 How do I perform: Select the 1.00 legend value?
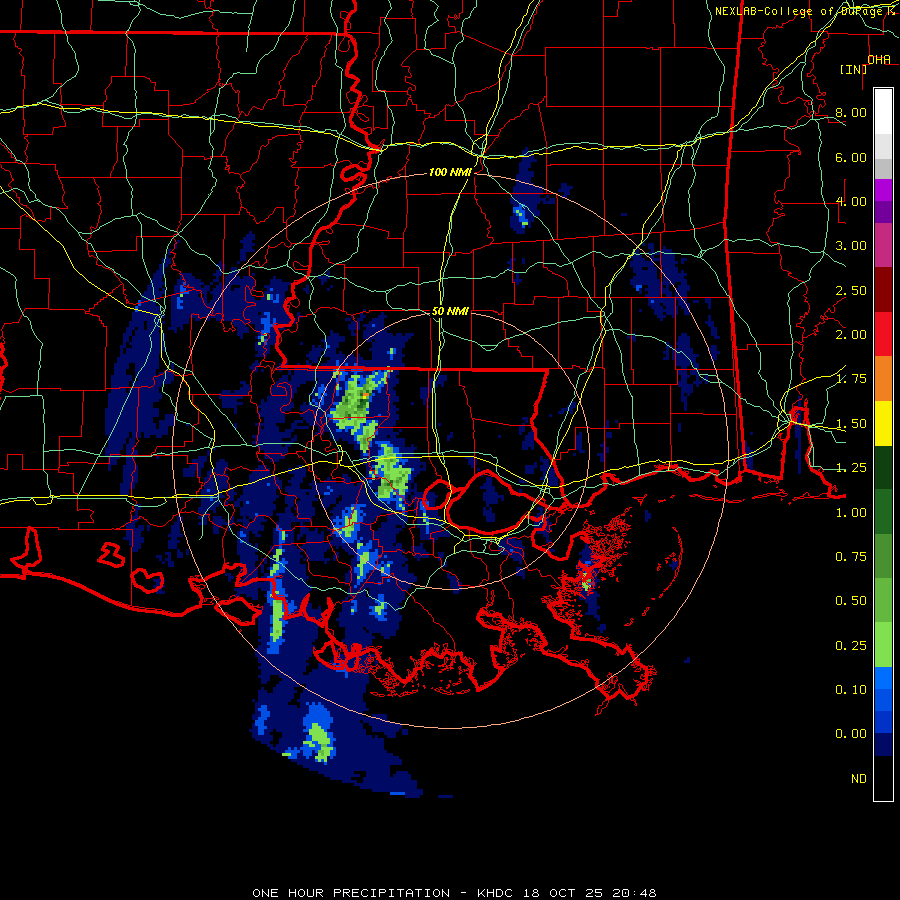point(851,513)
